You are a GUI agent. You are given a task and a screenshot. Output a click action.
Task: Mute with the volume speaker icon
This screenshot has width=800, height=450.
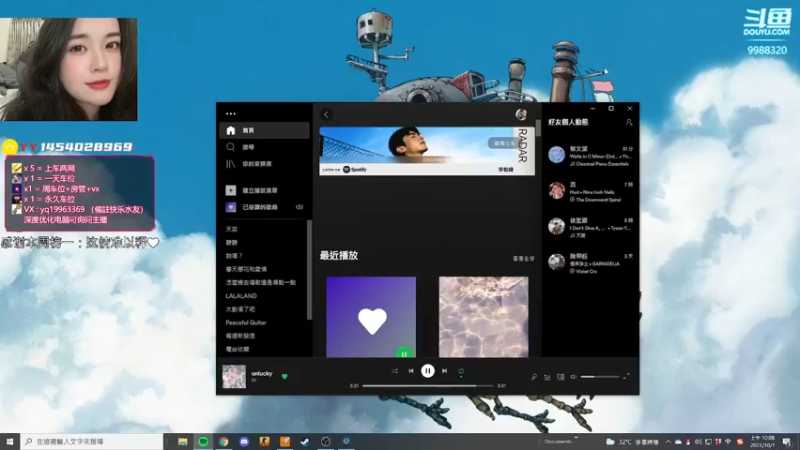click(x=573, y=377)
